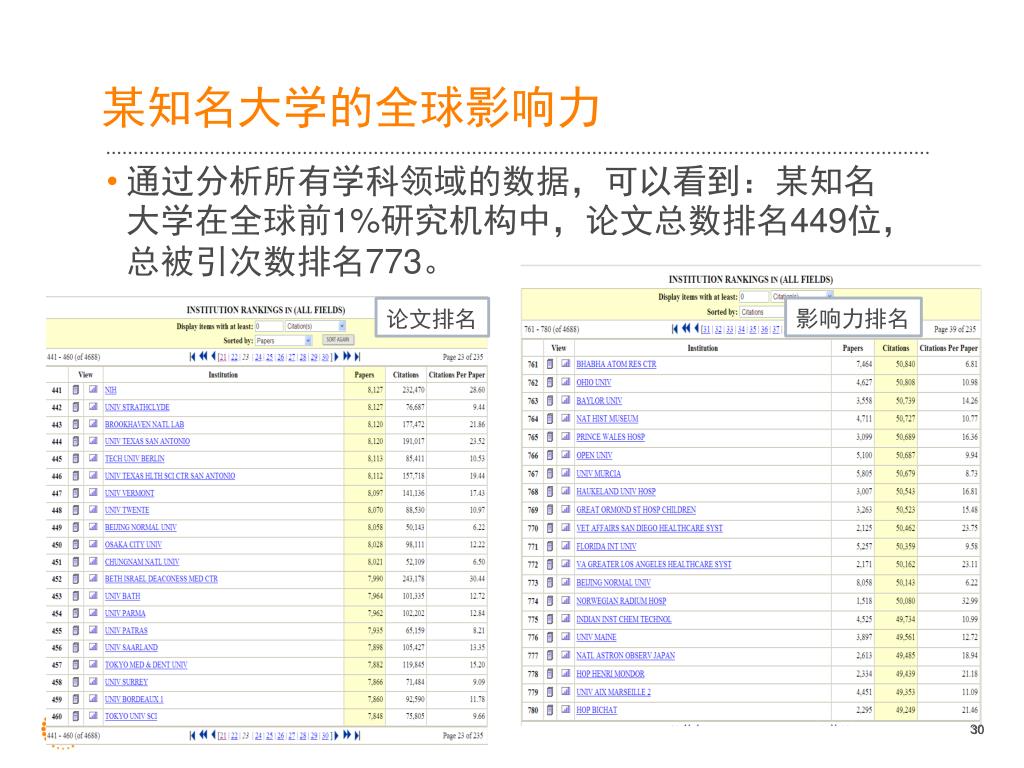Open TOKYO MED & DENT UNIV link

[x=146, y=665]
